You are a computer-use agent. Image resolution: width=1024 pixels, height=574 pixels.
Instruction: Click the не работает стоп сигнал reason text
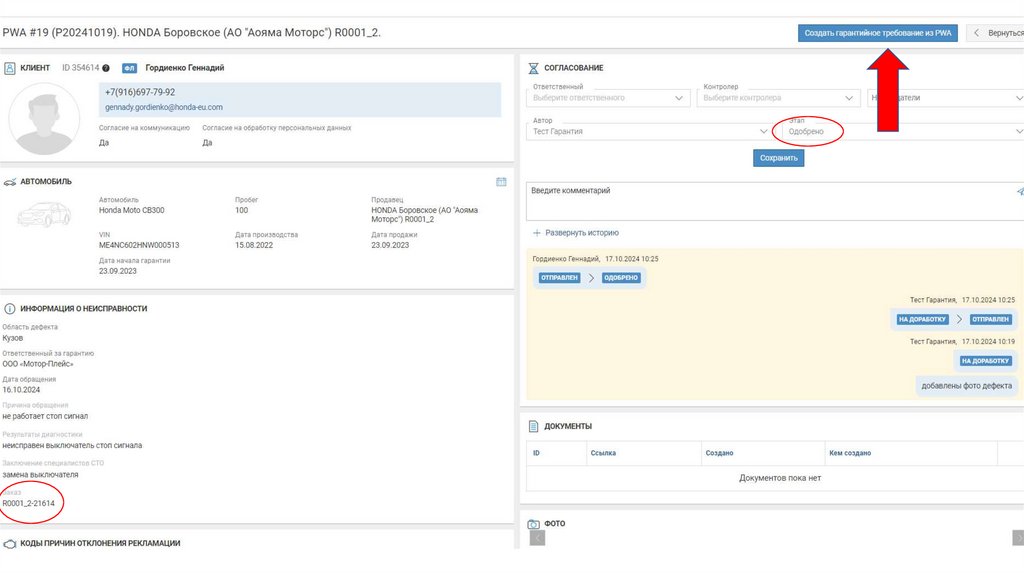pos(45,416)
